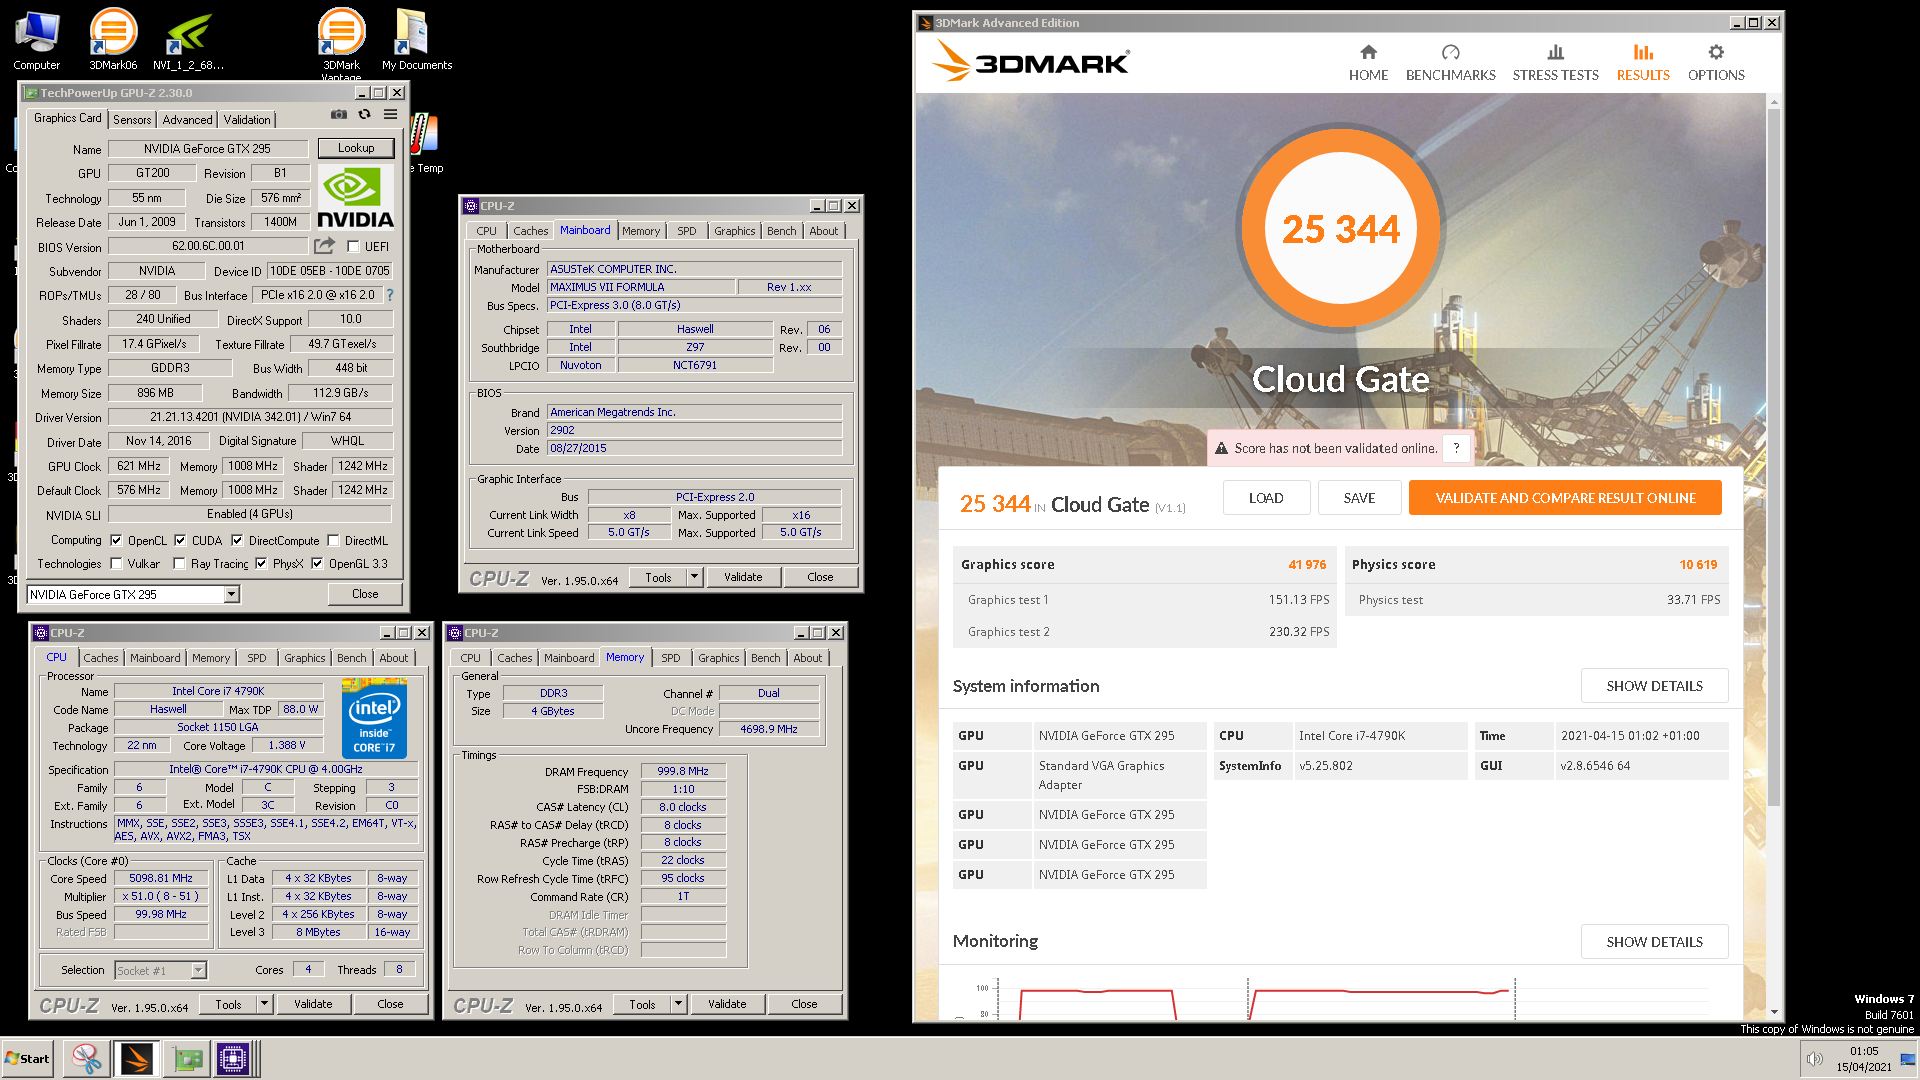Click VALIDATE AND COMPARE RESULT ONLINE button

coord(1565,498)
